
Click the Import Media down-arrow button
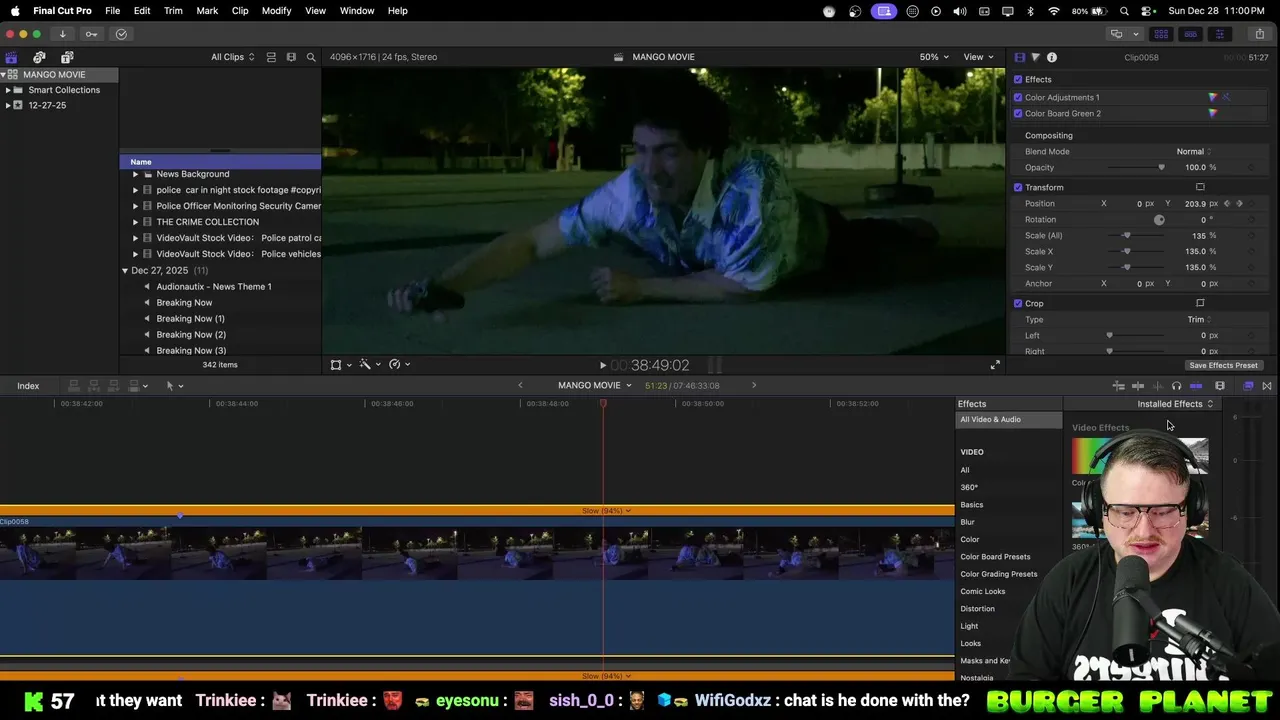(x=62, y=34)
